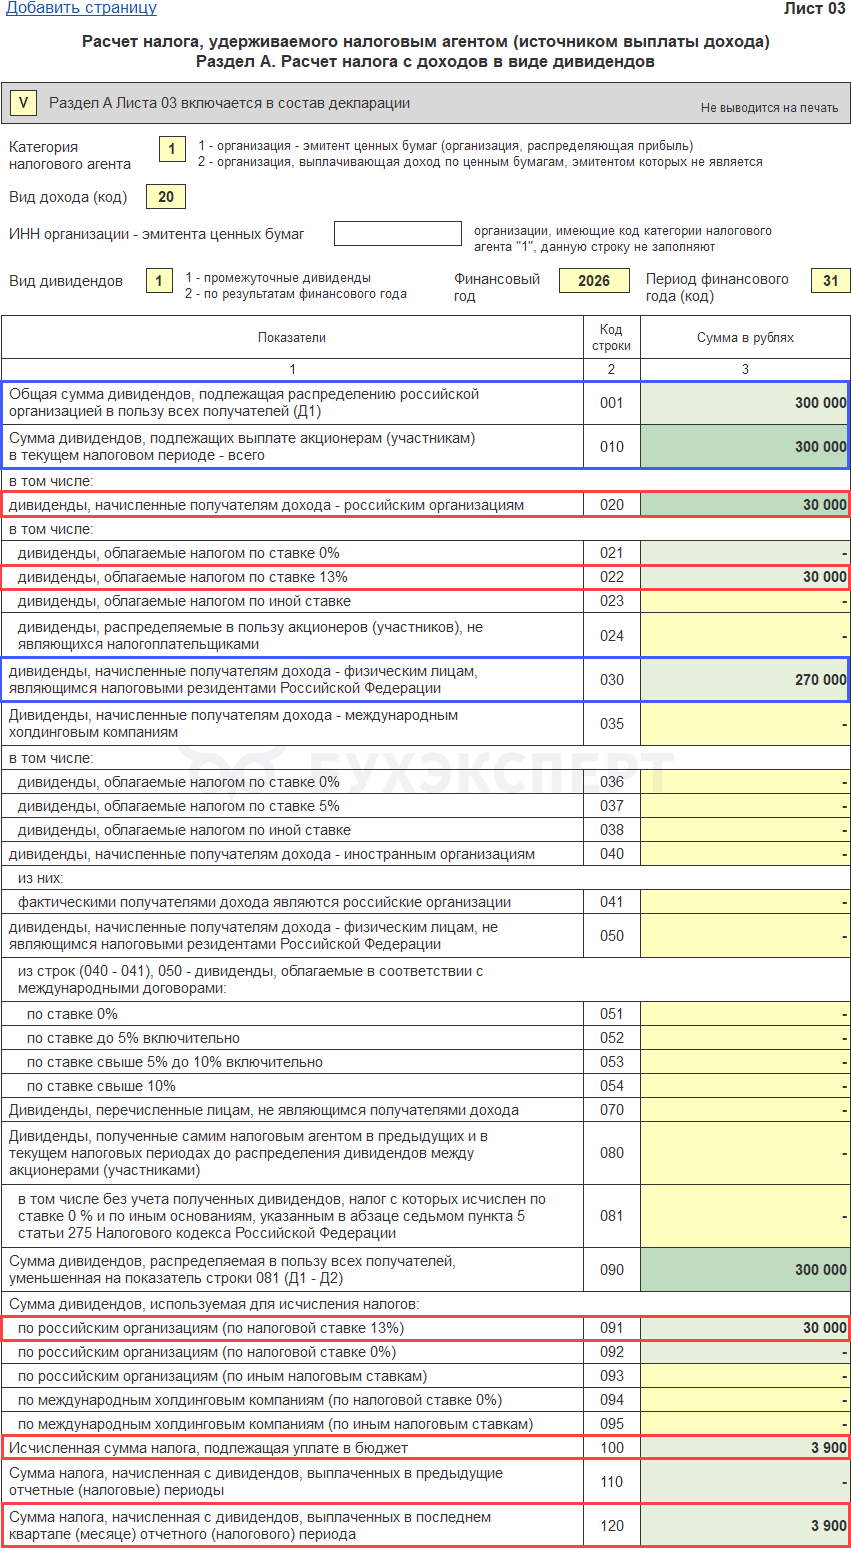Select line 100 amount cell 3 900

click(745, 1448)
